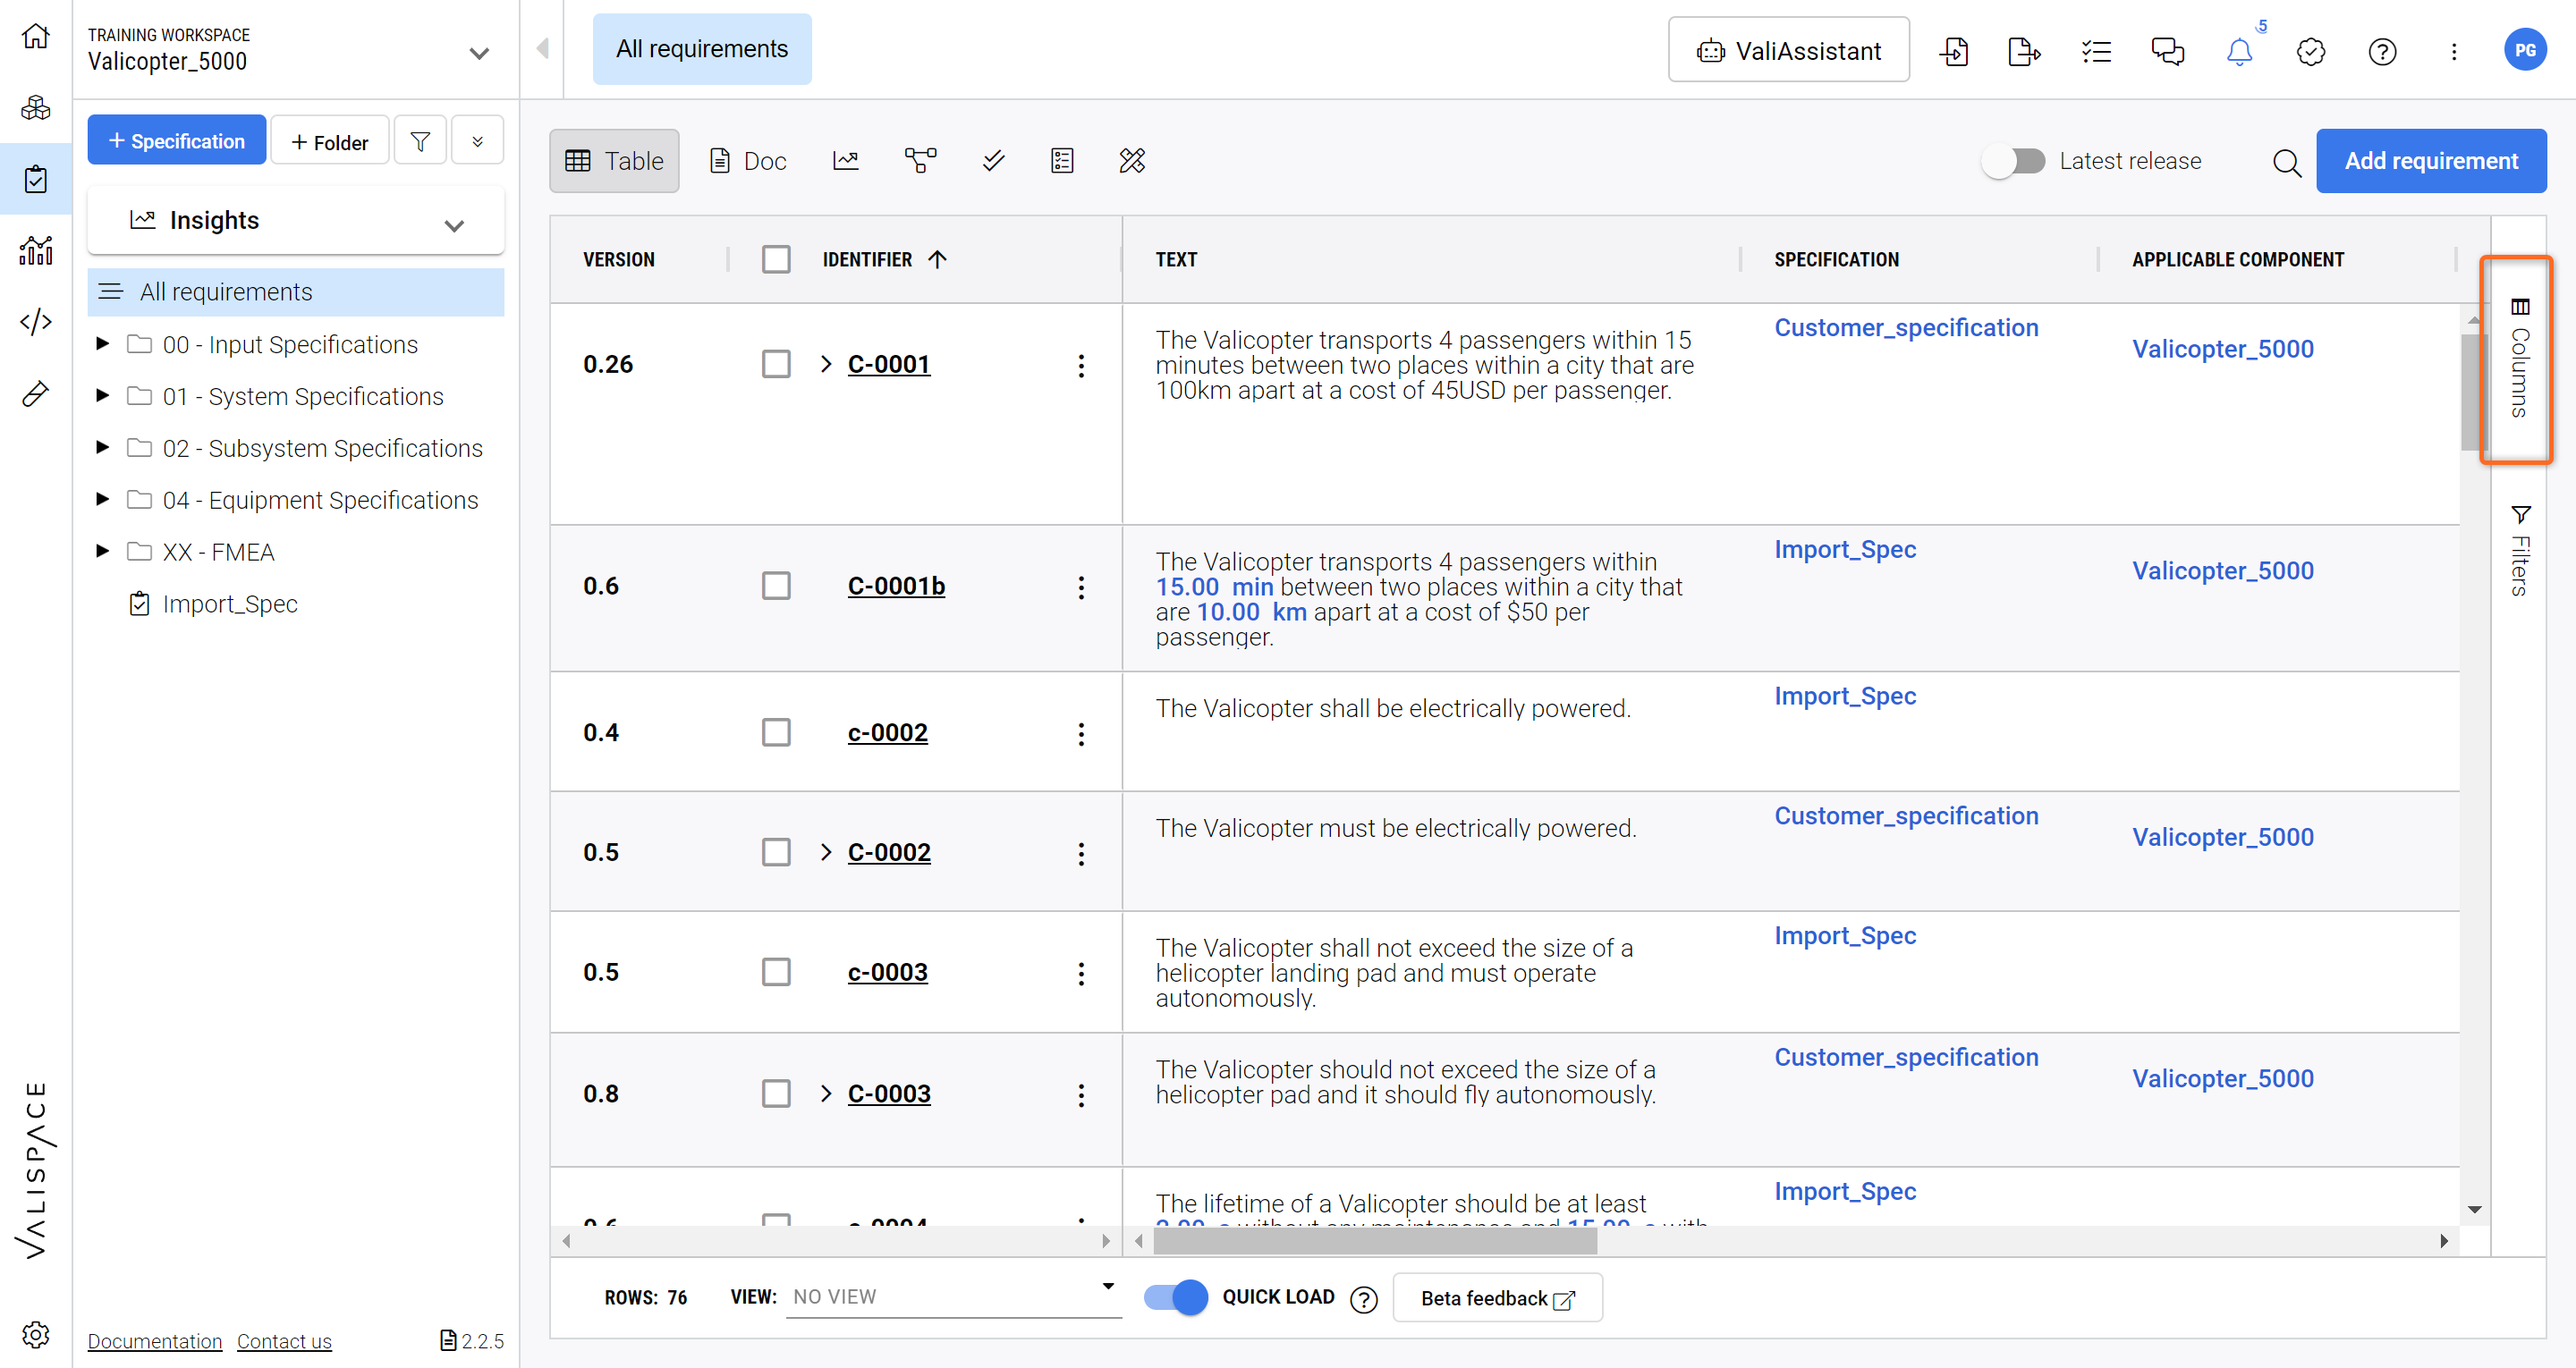Click the Add requirement button
This screenshot has width=2576, height=1368.
pyautogui.click(x=2431, y=161)
